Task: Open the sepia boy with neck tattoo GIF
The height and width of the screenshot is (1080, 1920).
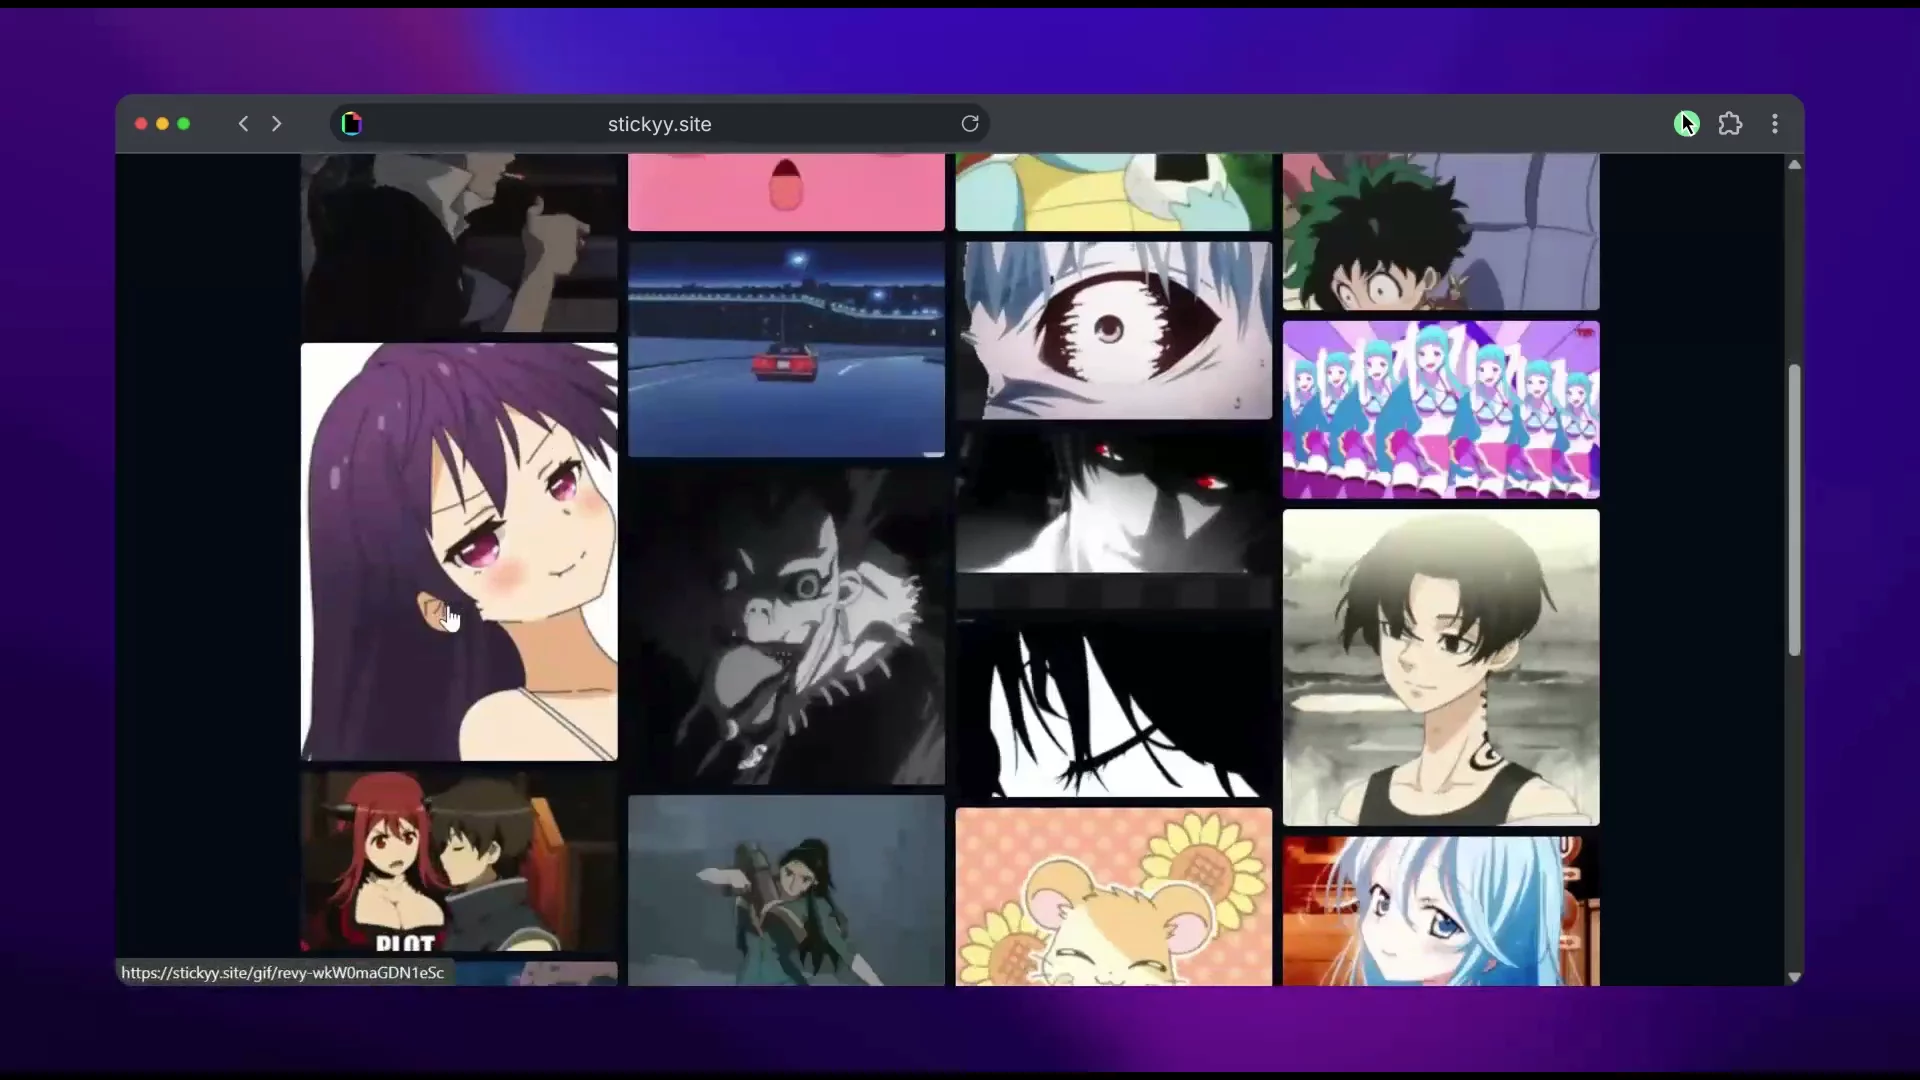Action: (x=1440, y=667)
